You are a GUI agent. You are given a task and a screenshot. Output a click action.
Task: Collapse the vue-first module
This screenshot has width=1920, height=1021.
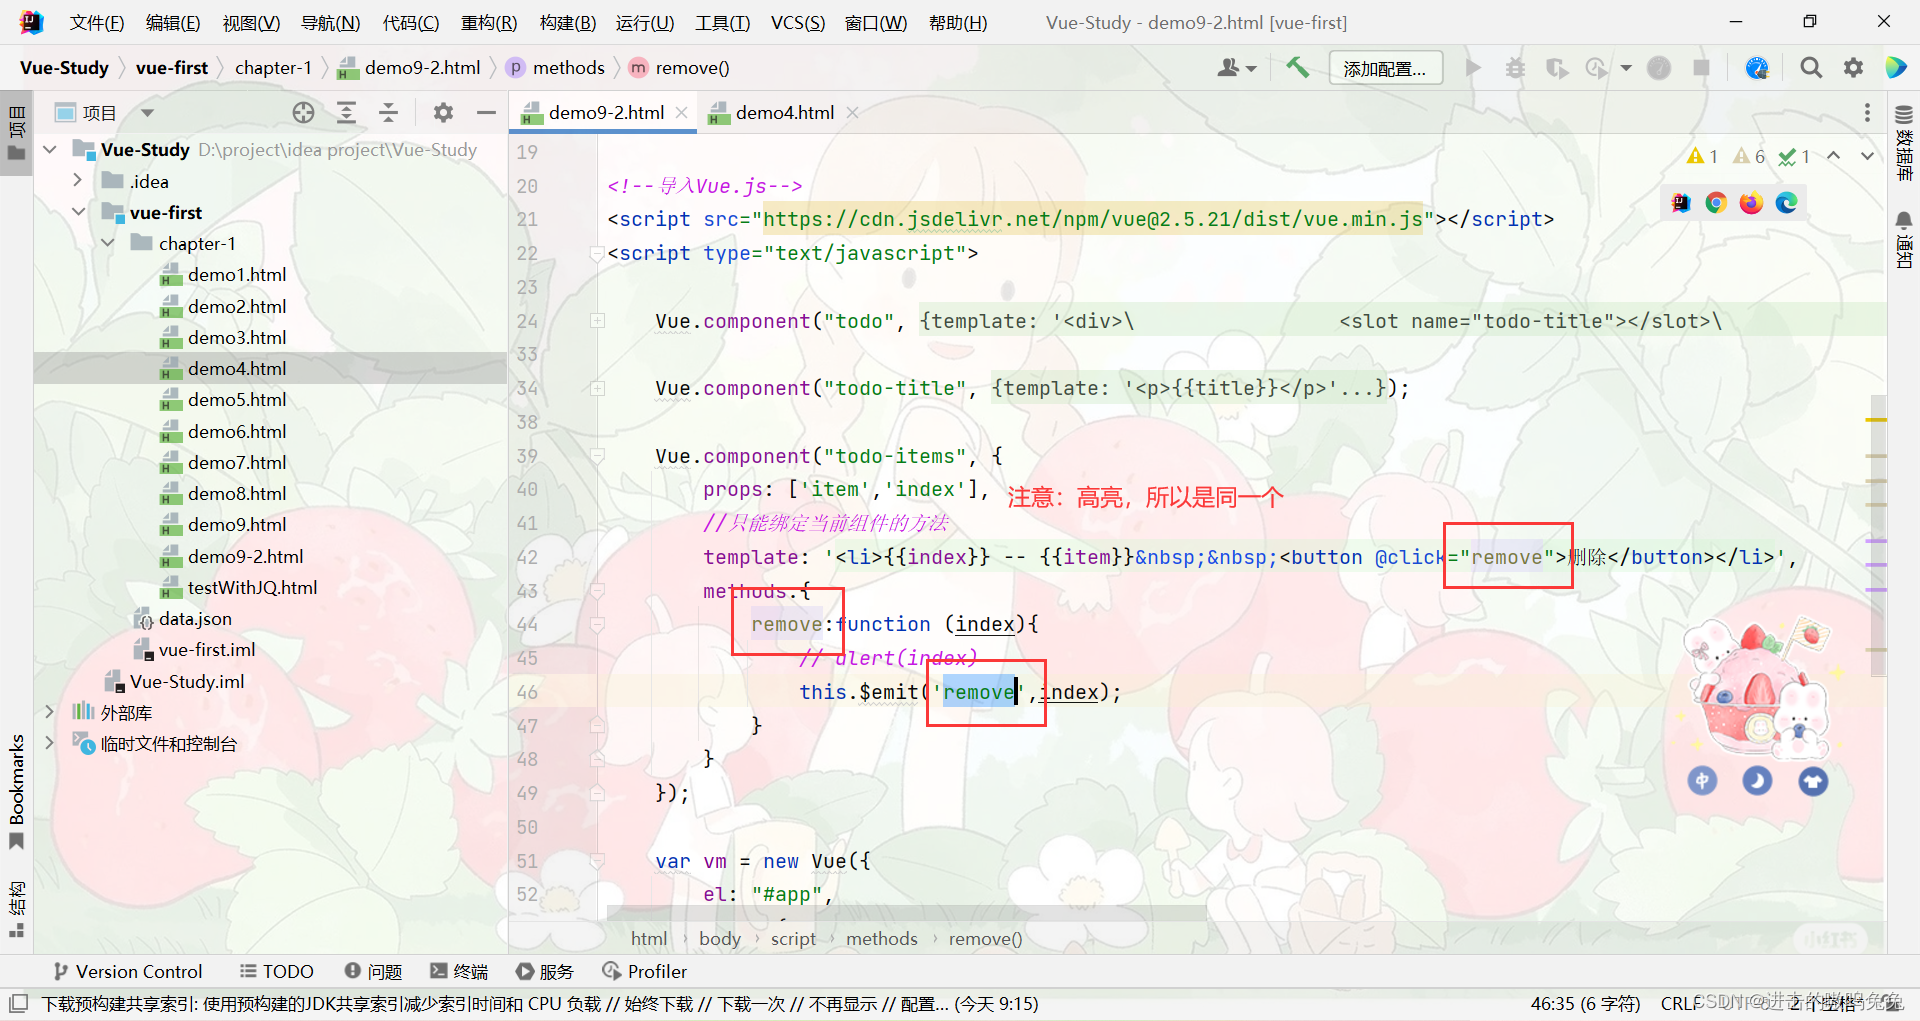pos(78,212)
